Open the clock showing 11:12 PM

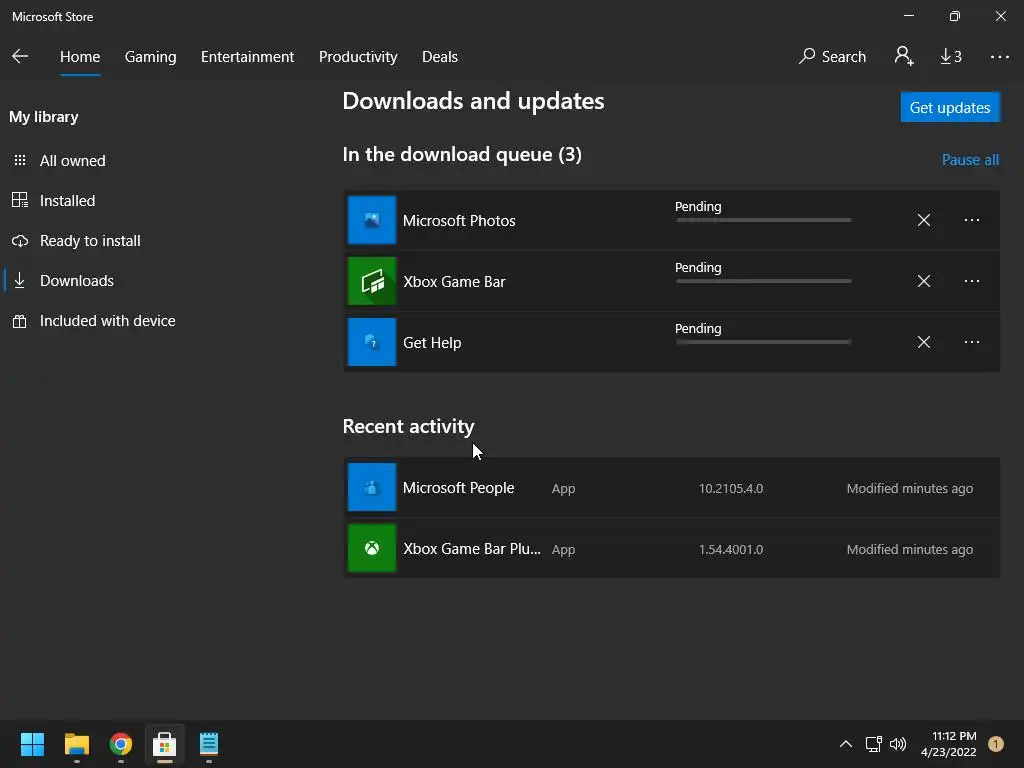coord(948,744)
